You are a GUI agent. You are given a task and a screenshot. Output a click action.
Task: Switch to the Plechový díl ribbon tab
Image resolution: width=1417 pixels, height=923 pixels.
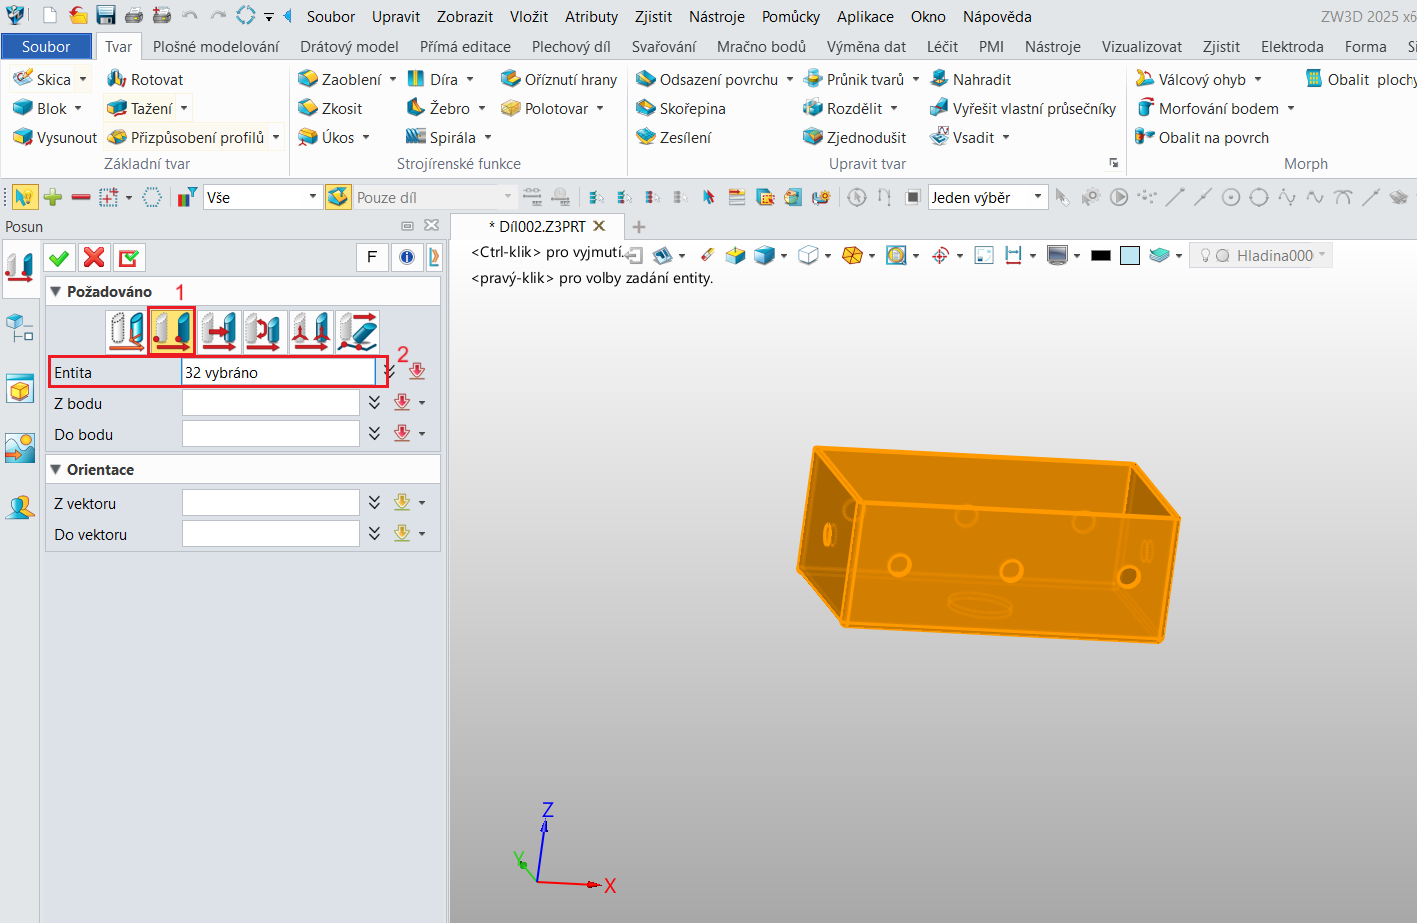tap(571, 46)
